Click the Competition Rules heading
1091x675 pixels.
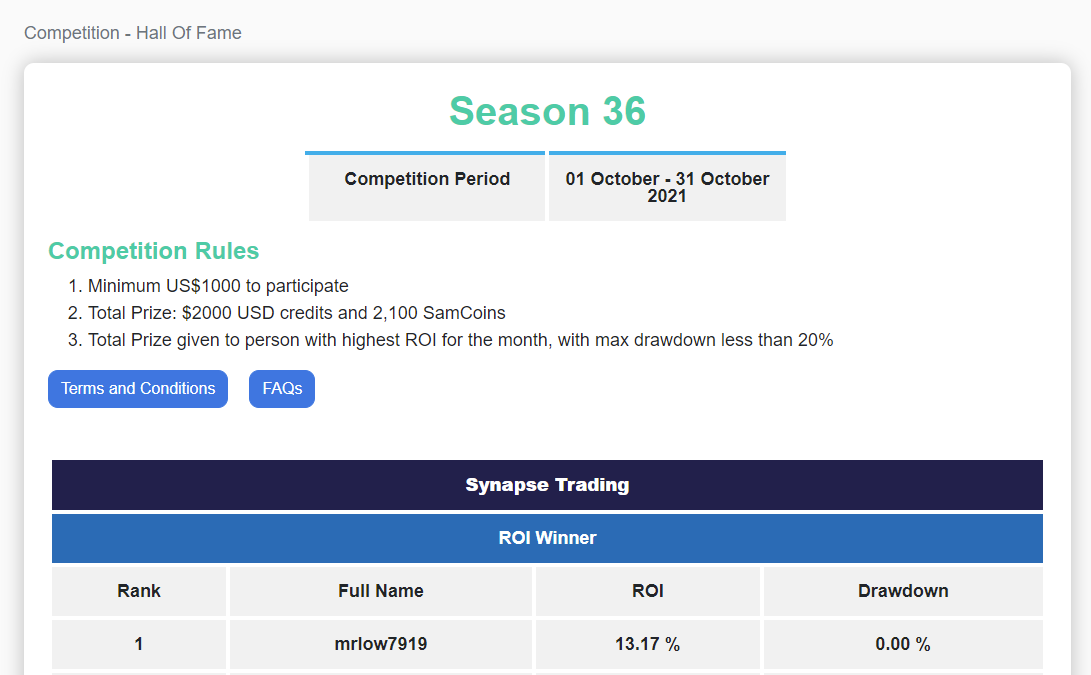coord(153,251)
